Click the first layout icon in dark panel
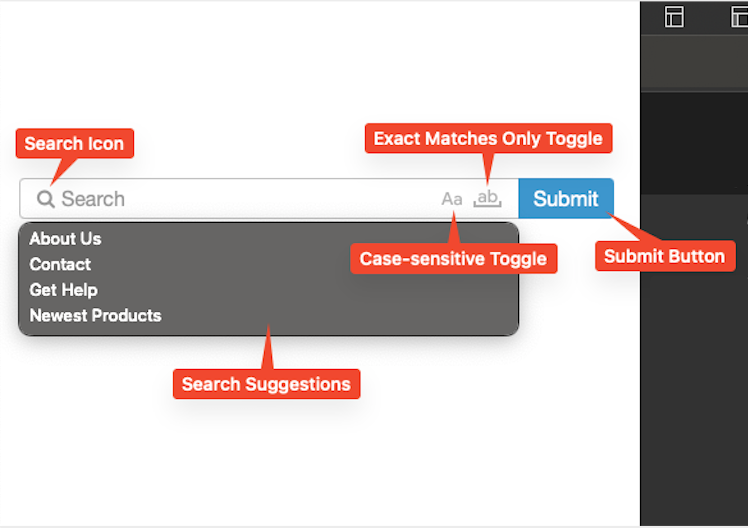This screenshot has width=748, height=528. click(x=674, y=17)
